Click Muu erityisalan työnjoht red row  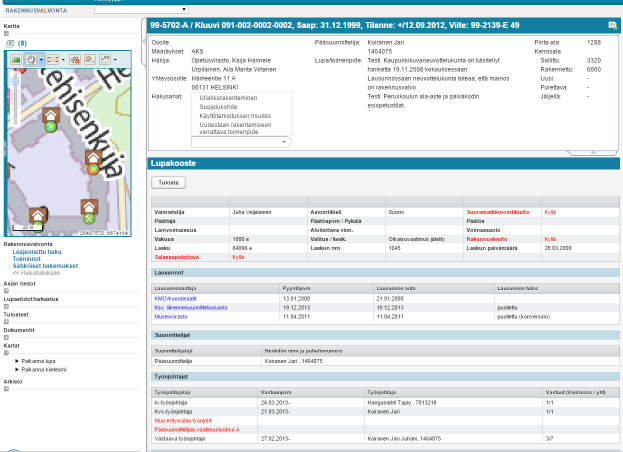[183, 421]
